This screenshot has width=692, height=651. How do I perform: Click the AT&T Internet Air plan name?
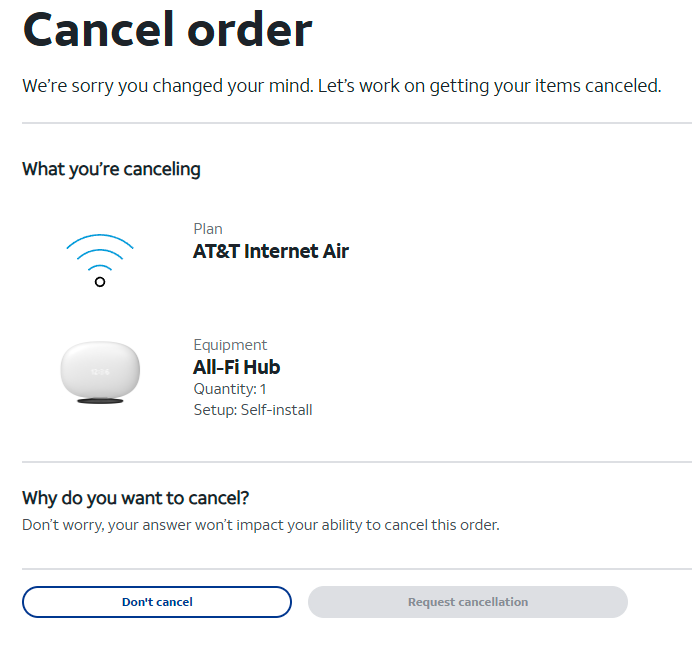[271, 251]
